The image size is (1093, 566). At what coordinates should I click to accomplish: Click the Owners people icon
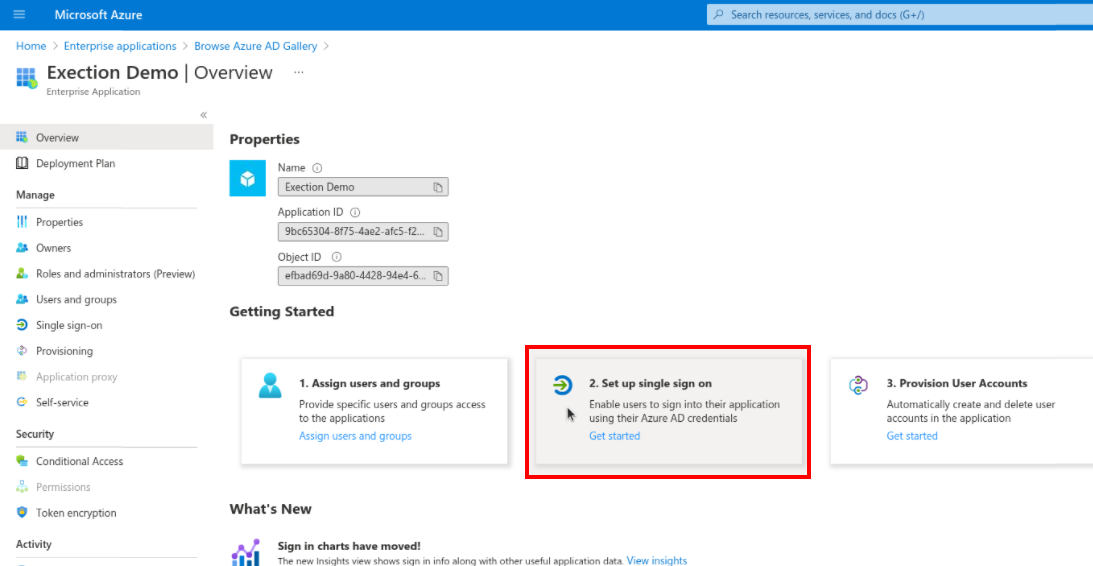[x=22, y=247]
